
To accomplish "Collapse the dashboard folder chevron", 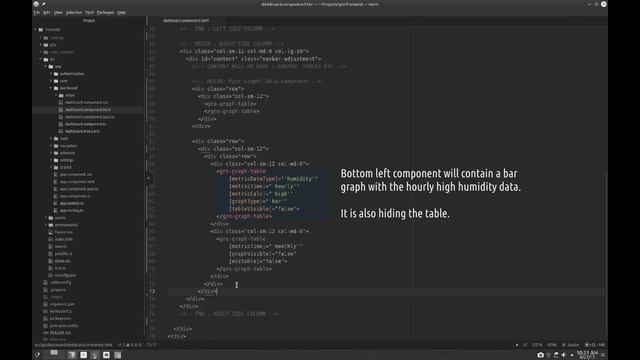I will coord(51,88).
